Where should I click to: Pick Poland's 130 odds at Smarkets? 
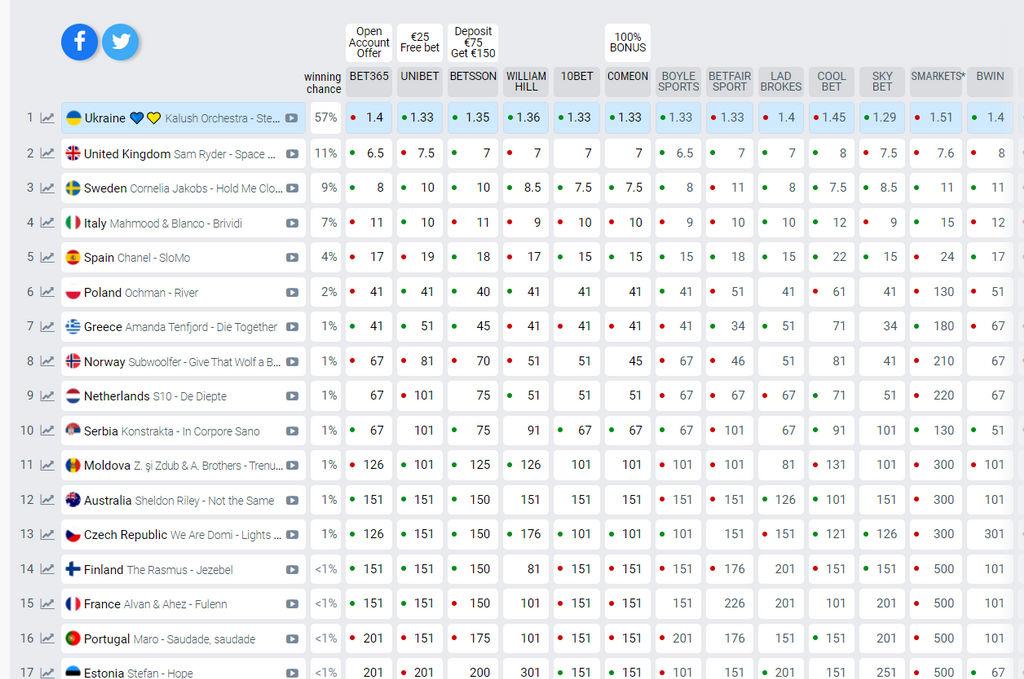point(936,292)
